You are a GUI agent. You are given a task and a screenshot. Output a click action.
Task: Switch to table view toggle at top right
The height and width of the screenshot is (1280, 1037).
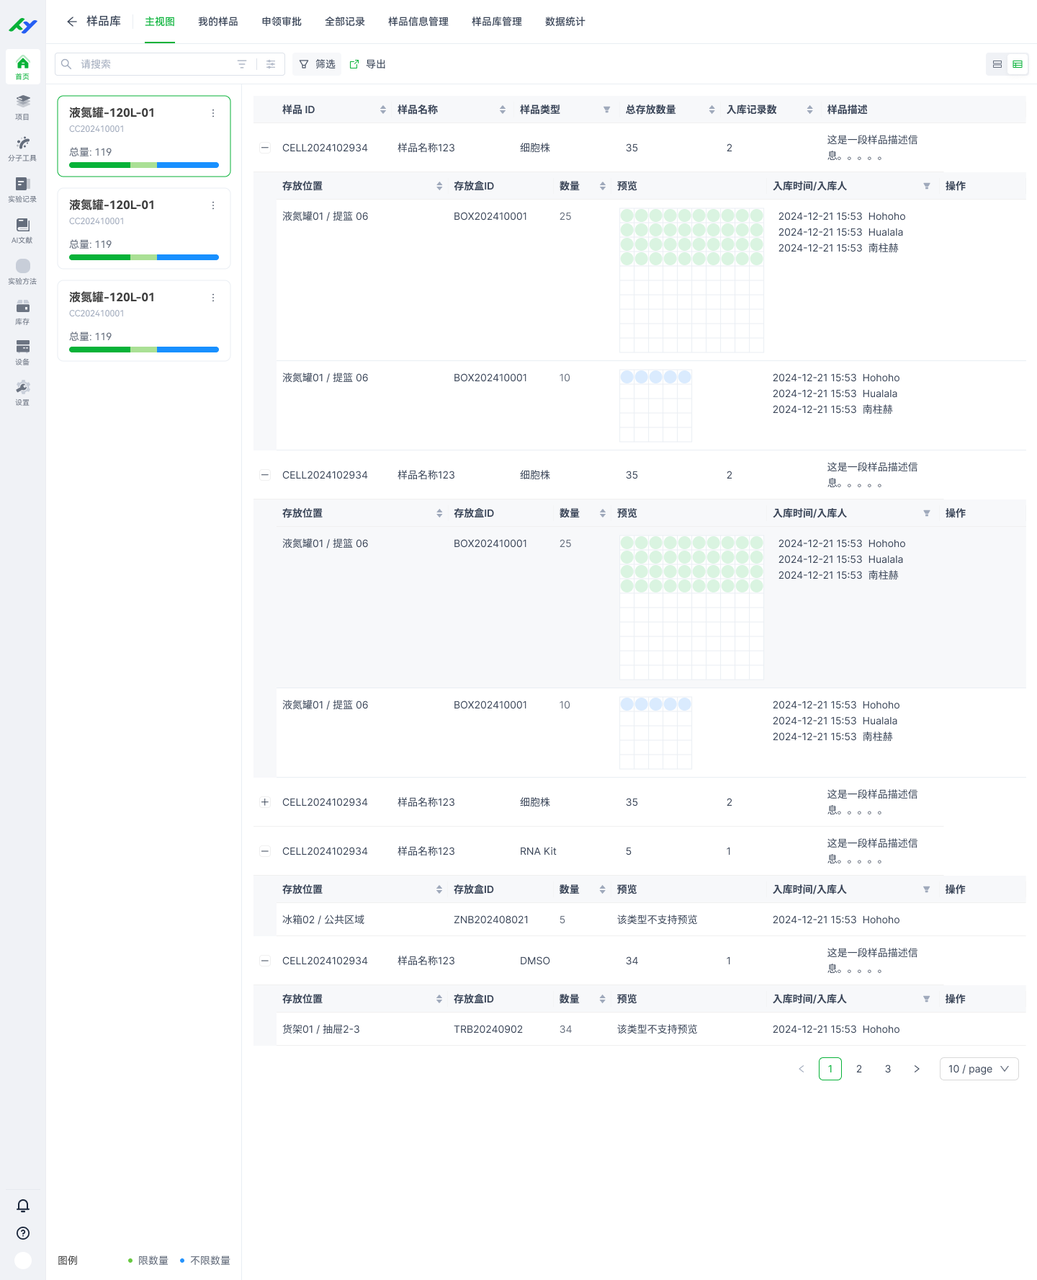point(1017,64)
